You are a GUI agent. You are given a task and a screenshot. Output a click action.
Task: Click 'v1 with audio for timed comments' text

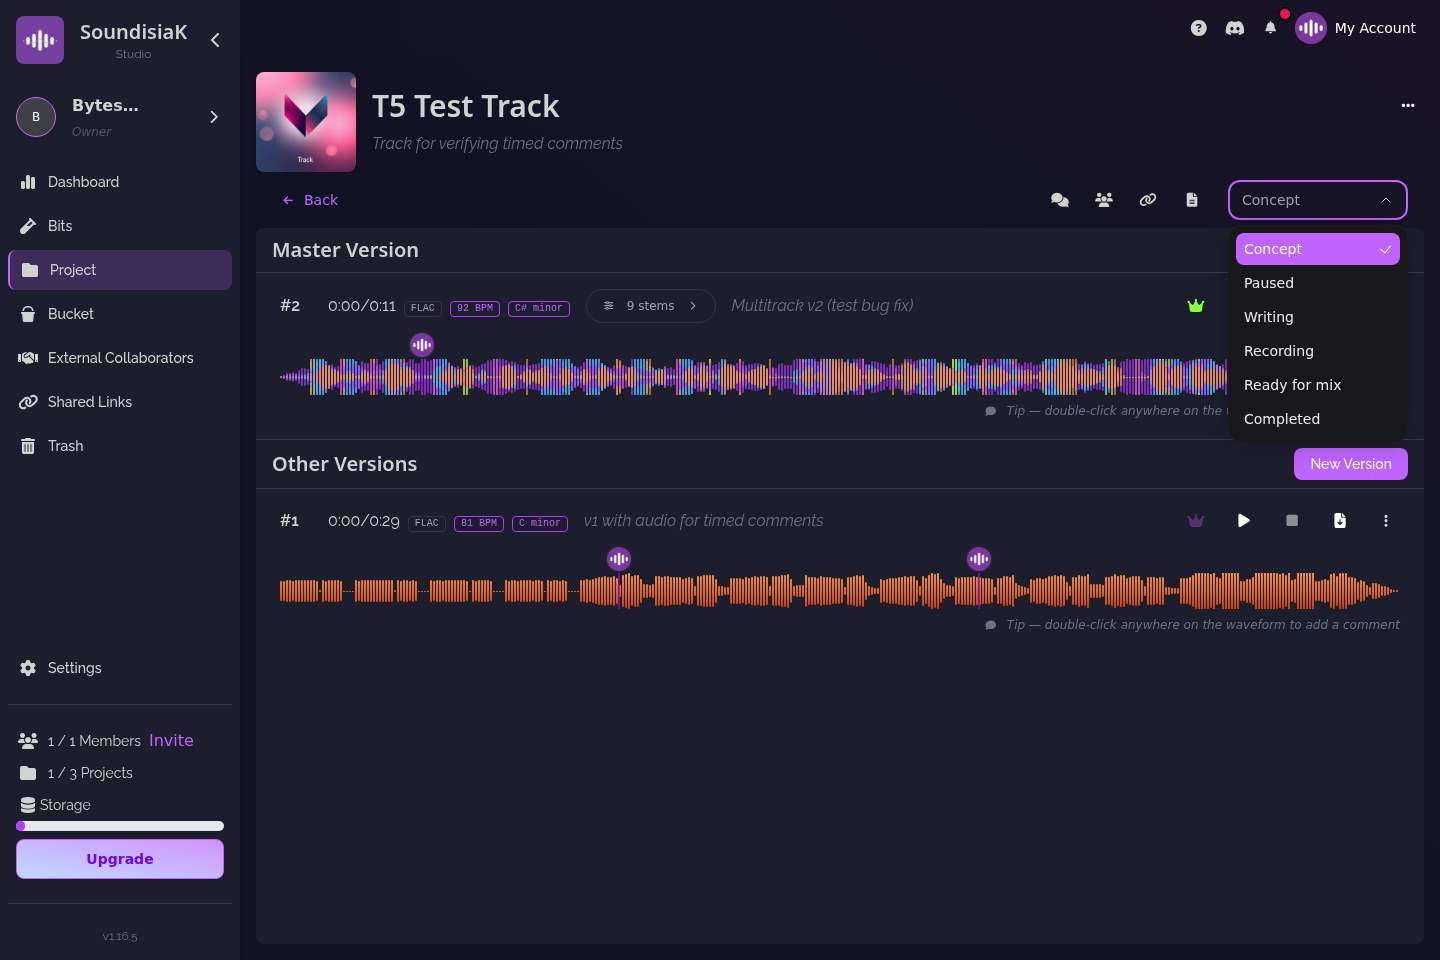(x=704, y=521)
